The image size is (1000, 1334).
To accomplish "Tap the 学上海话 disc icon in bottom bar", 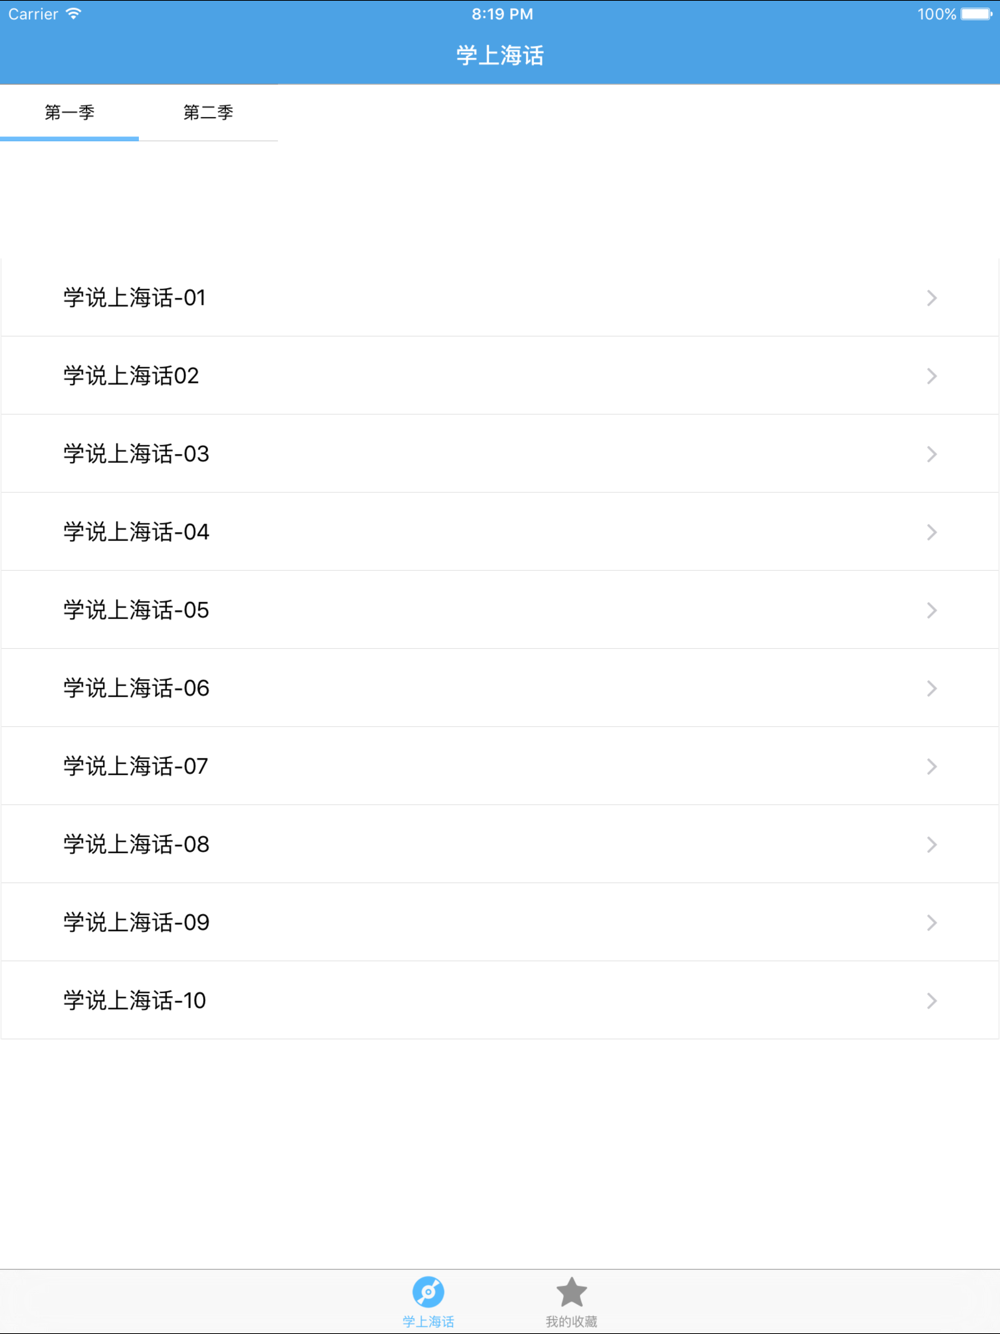I will (428, 1292).
